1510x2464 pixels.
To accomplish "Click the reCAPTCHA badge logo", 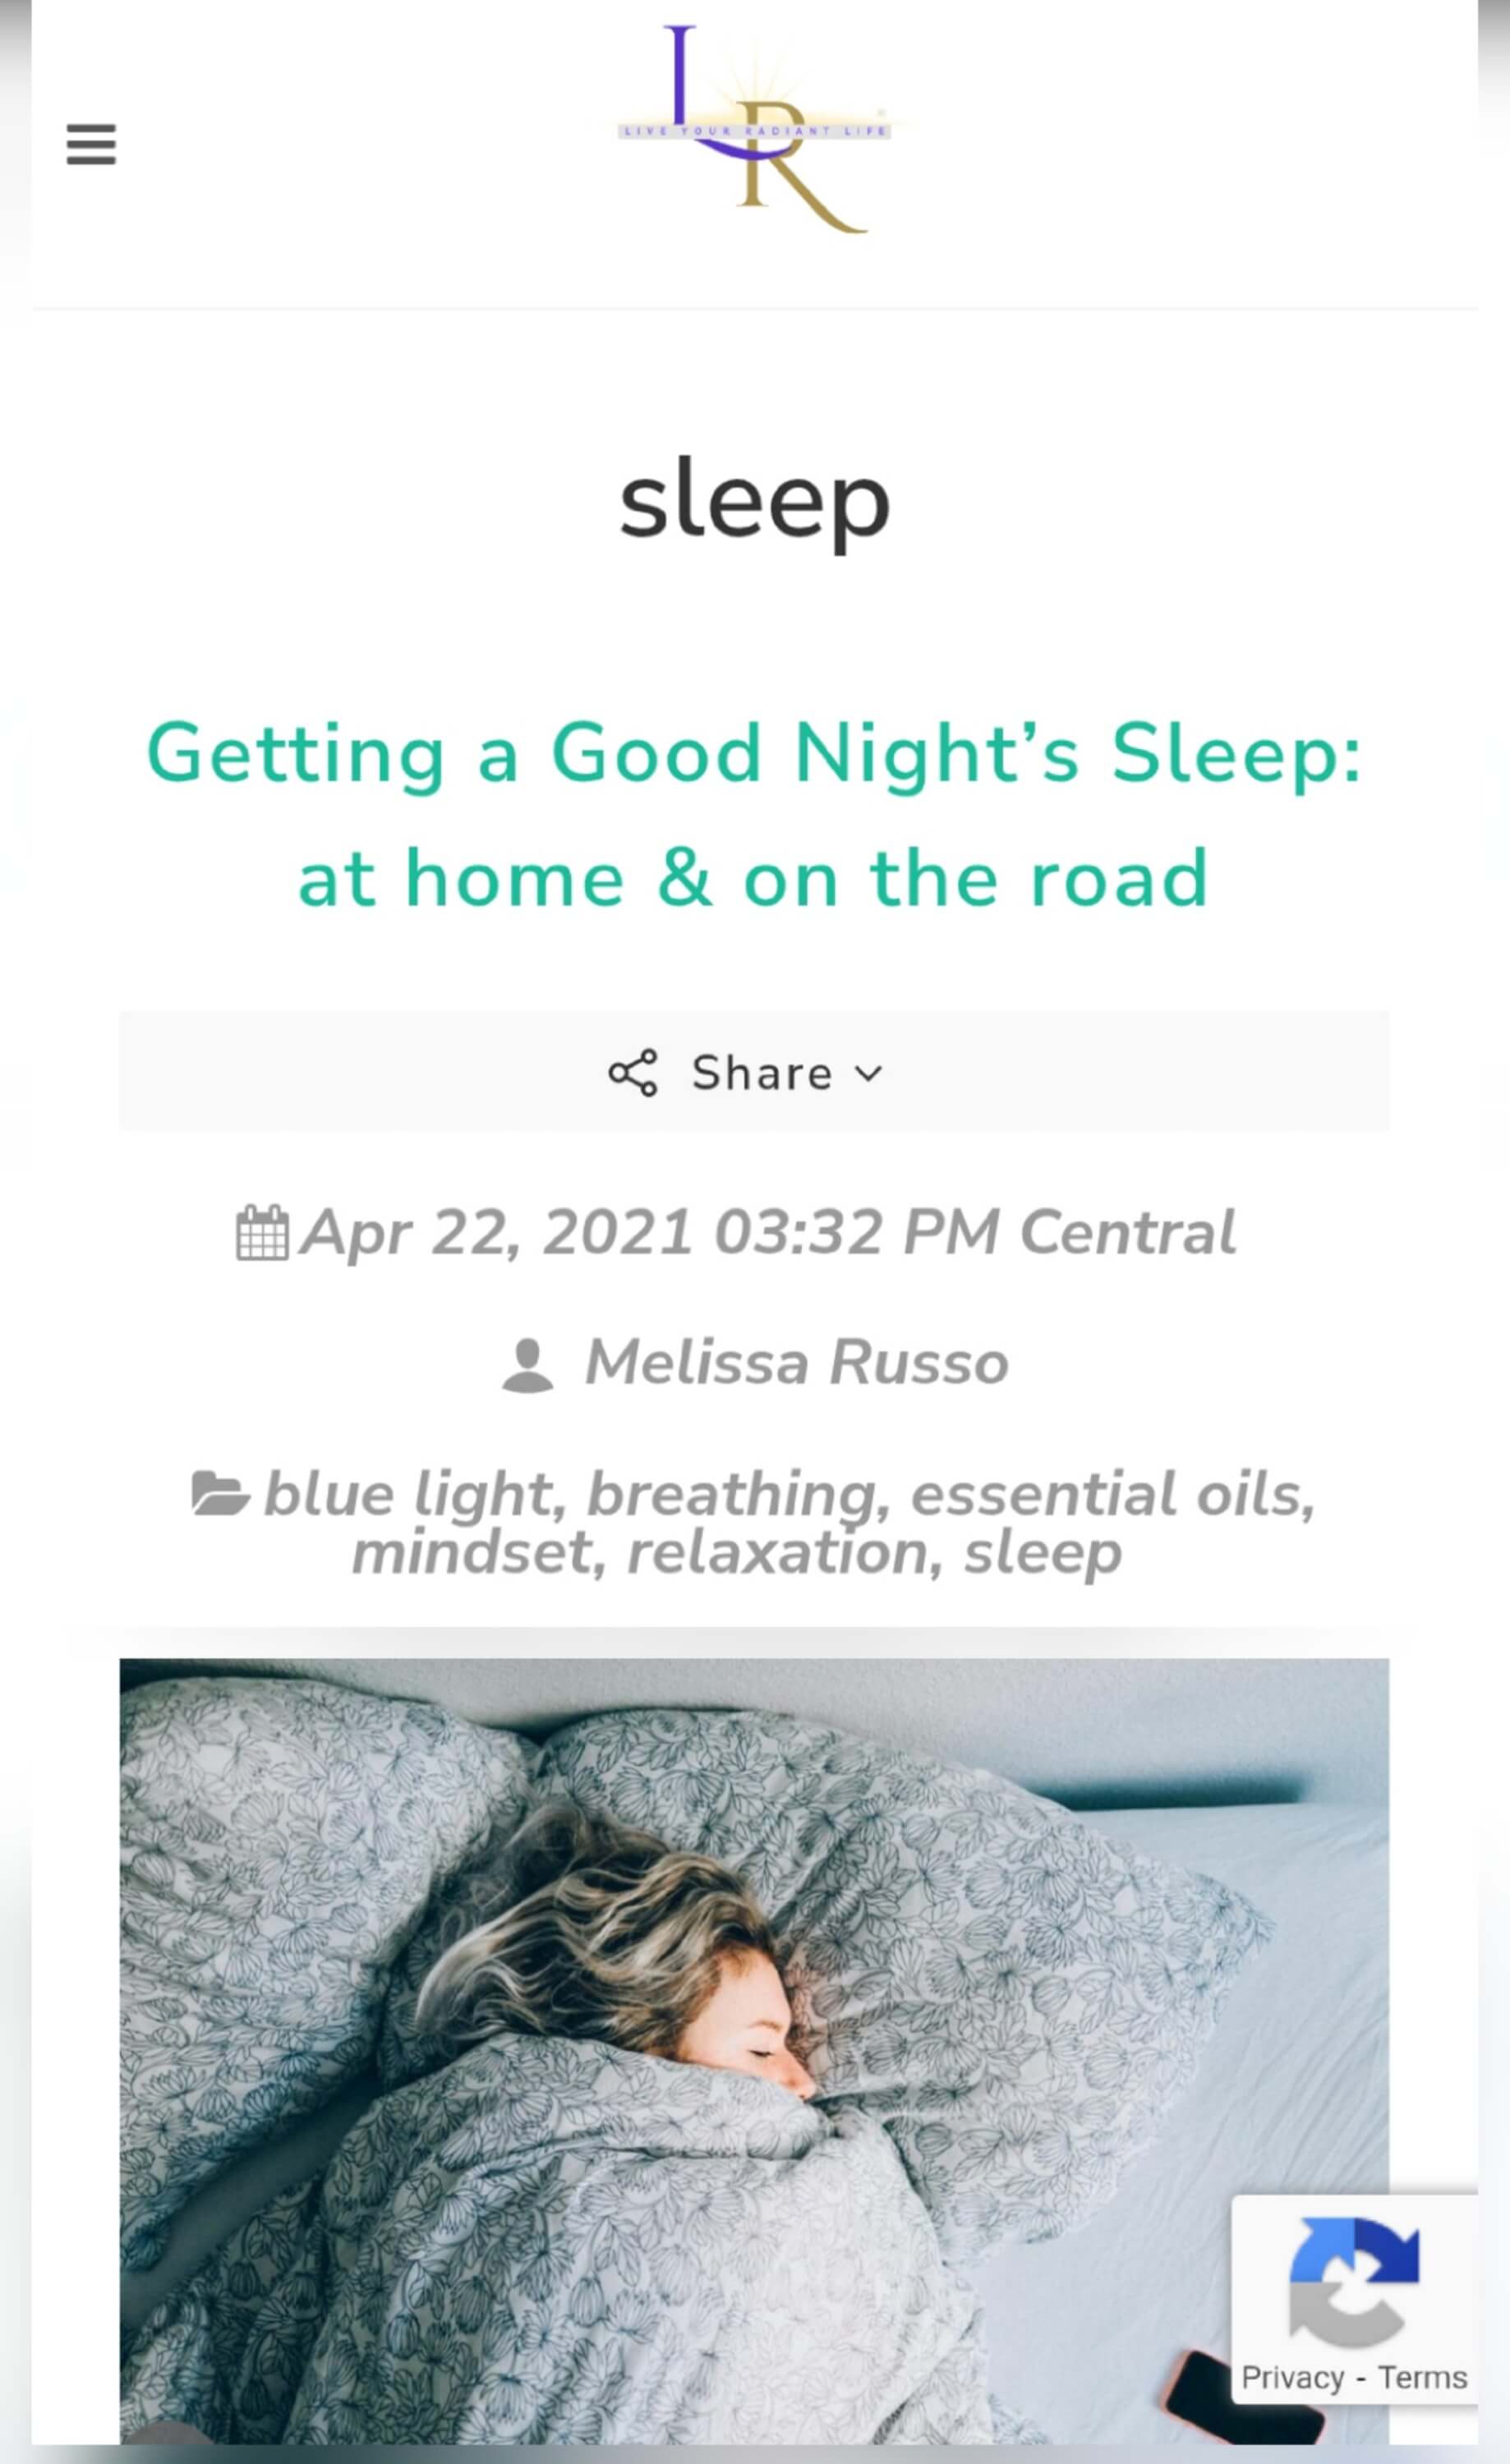I will 1353,2282.
